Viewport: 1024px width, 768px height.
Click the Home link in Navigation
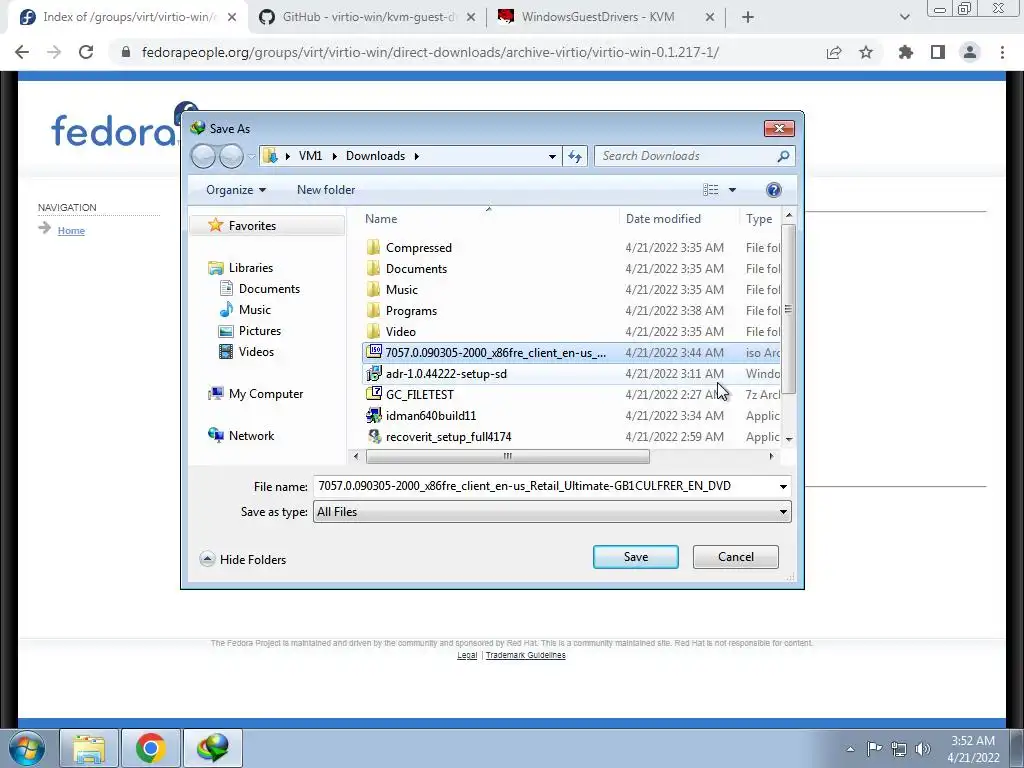pyautogui.click(x=71, y=231)
